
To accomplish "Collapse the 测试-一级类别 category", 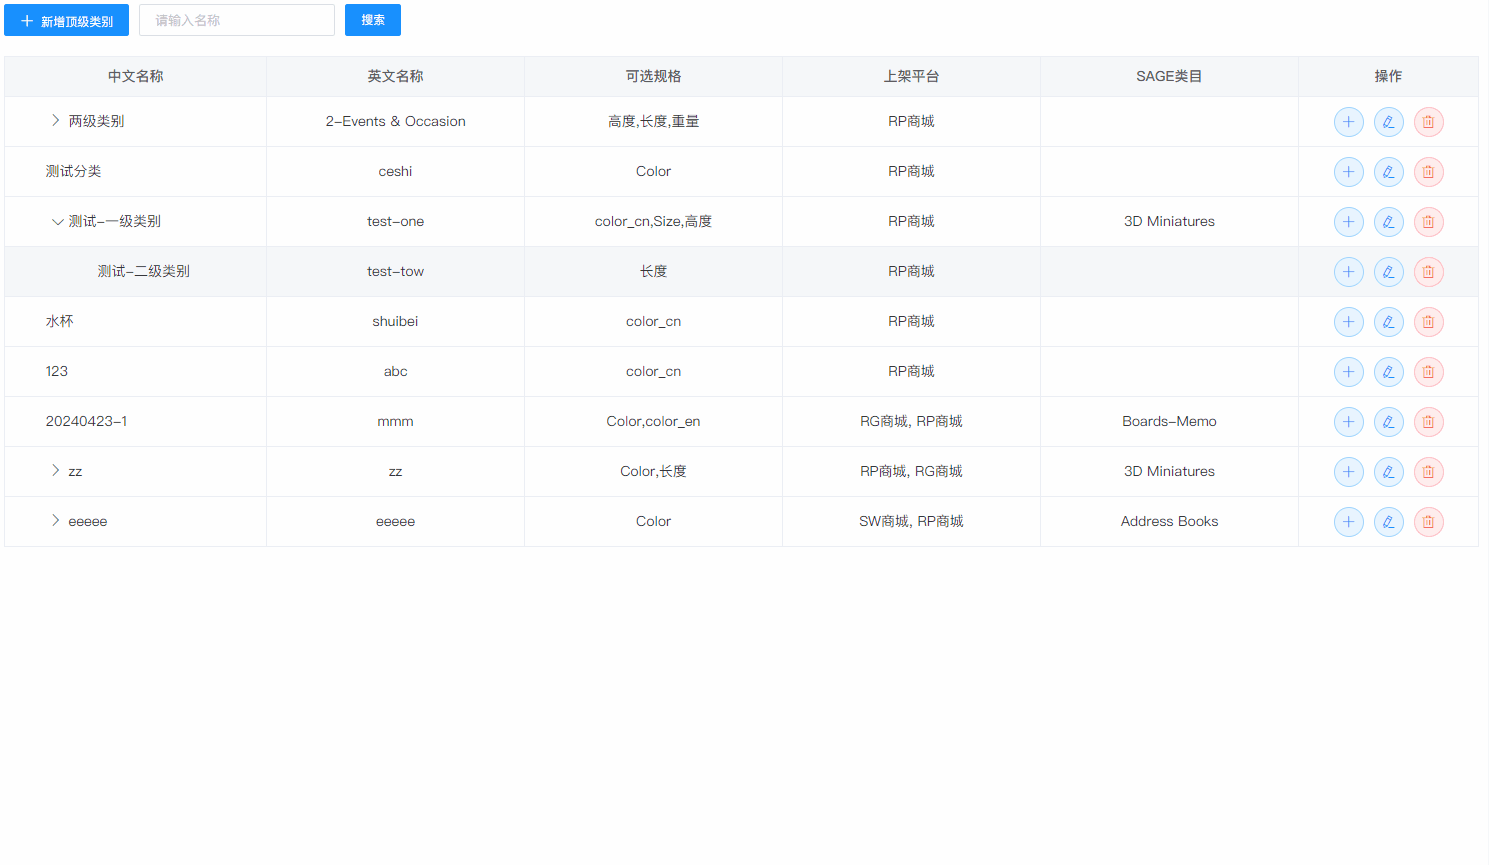I will (x=58, y=221).
